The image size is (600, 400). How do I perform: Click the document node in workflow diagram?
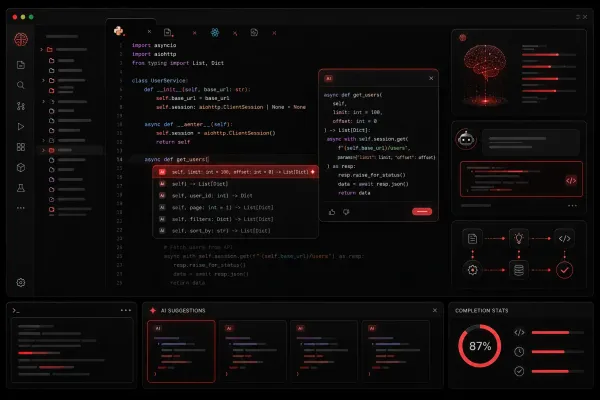click(x=472, y=238)
